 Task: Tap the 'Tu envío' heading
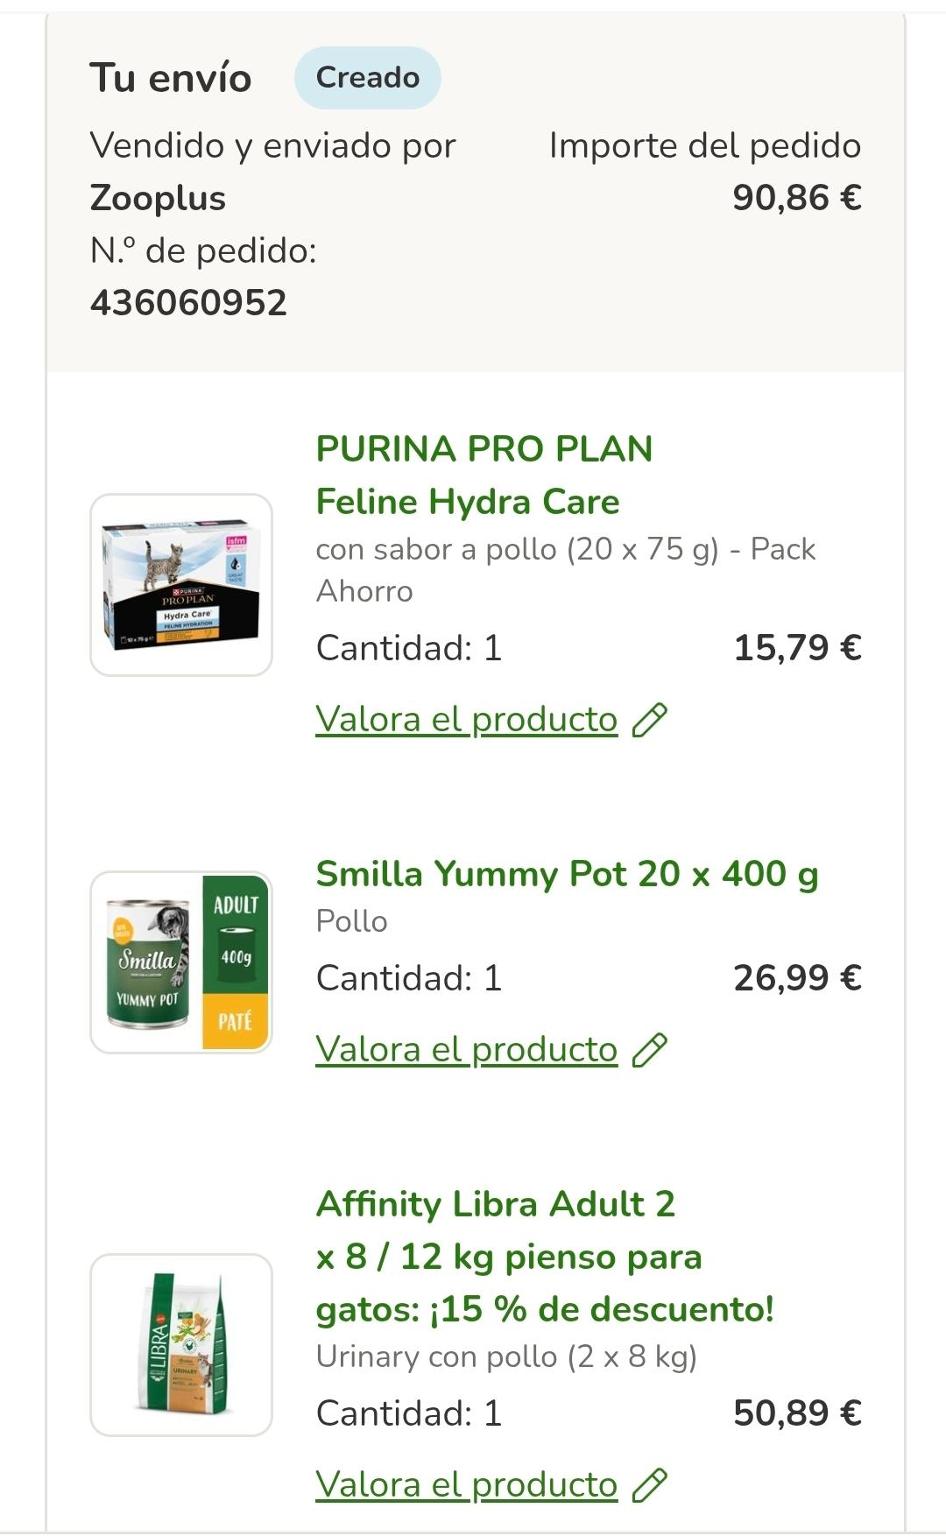(171, 78)
